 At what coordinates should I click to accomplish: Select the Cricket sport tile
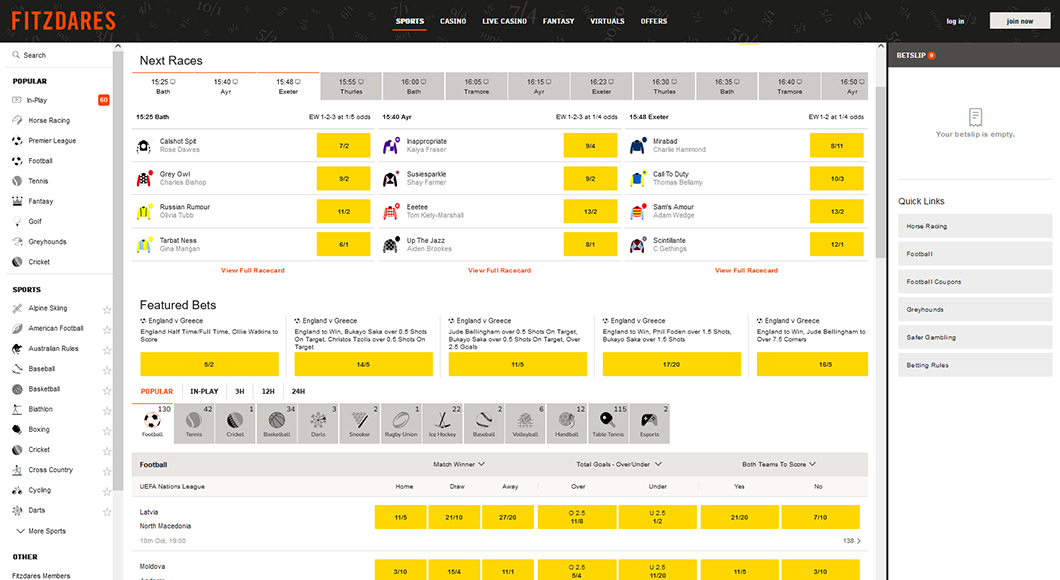click(235, 423)
